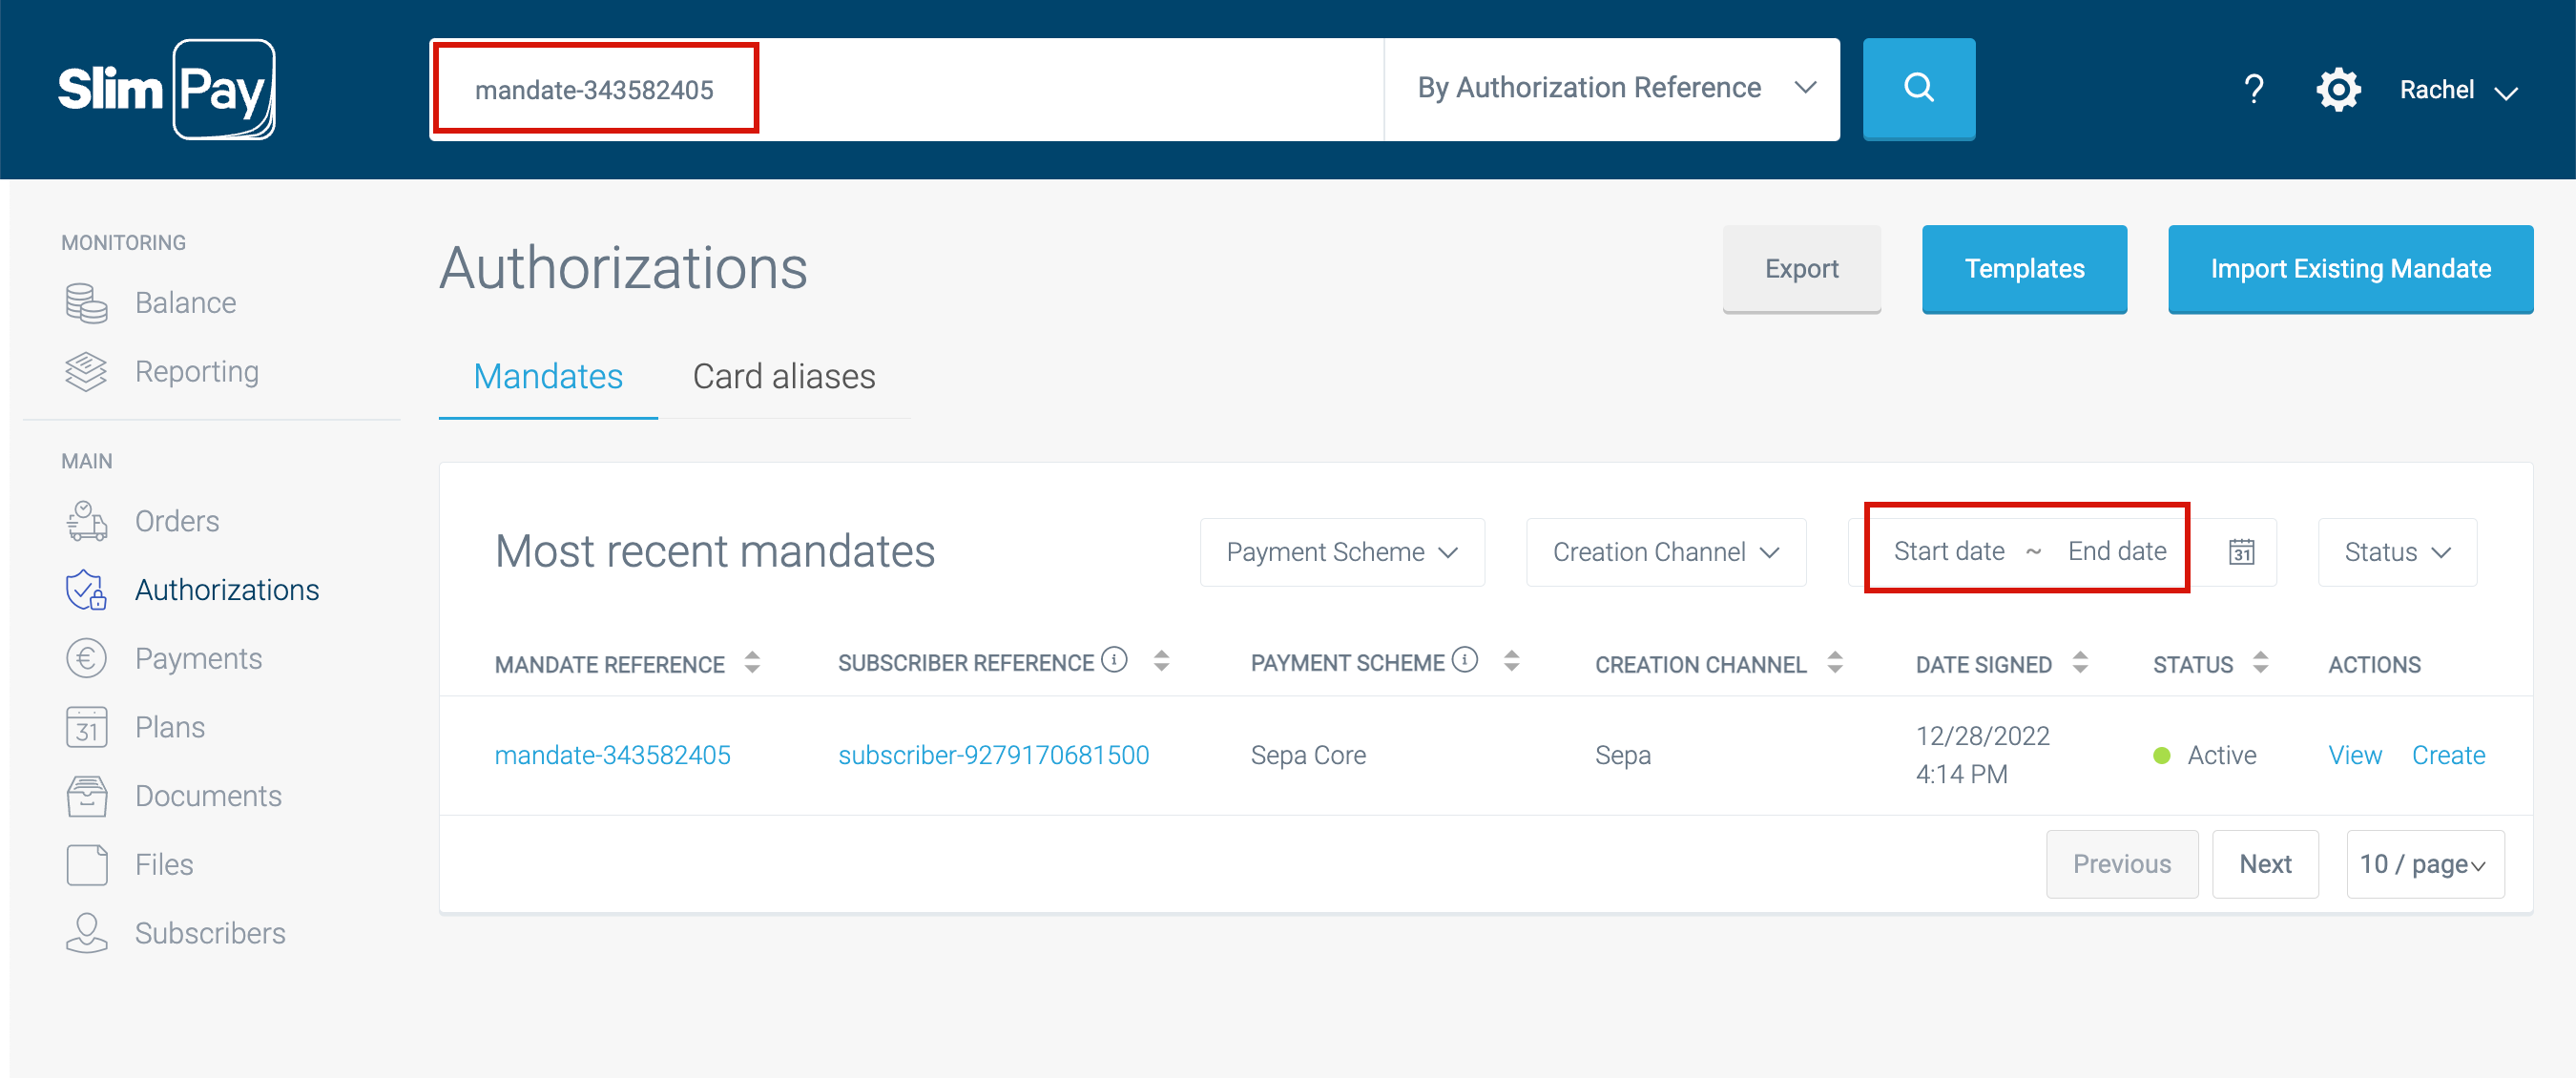This screenshot has width=2576, height=1078.
Task: Click the SlimPay logo
Action: click(166, 89)
